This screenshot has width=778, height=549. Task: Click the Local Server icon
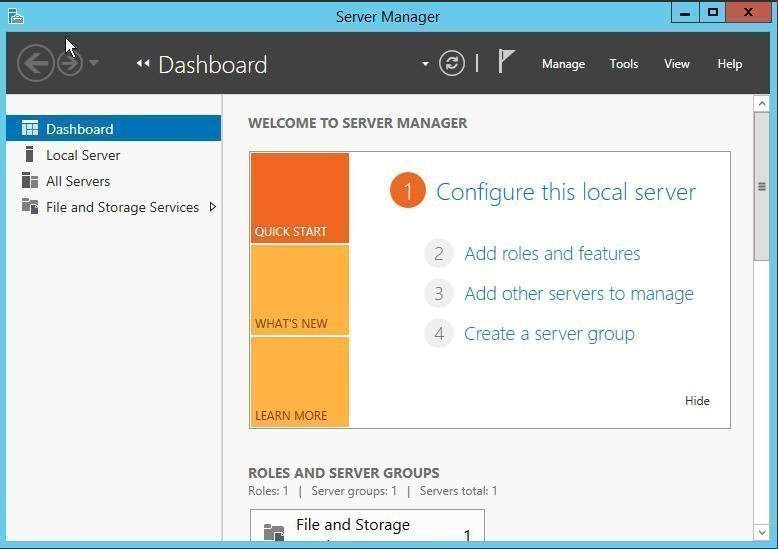(30, 155)
